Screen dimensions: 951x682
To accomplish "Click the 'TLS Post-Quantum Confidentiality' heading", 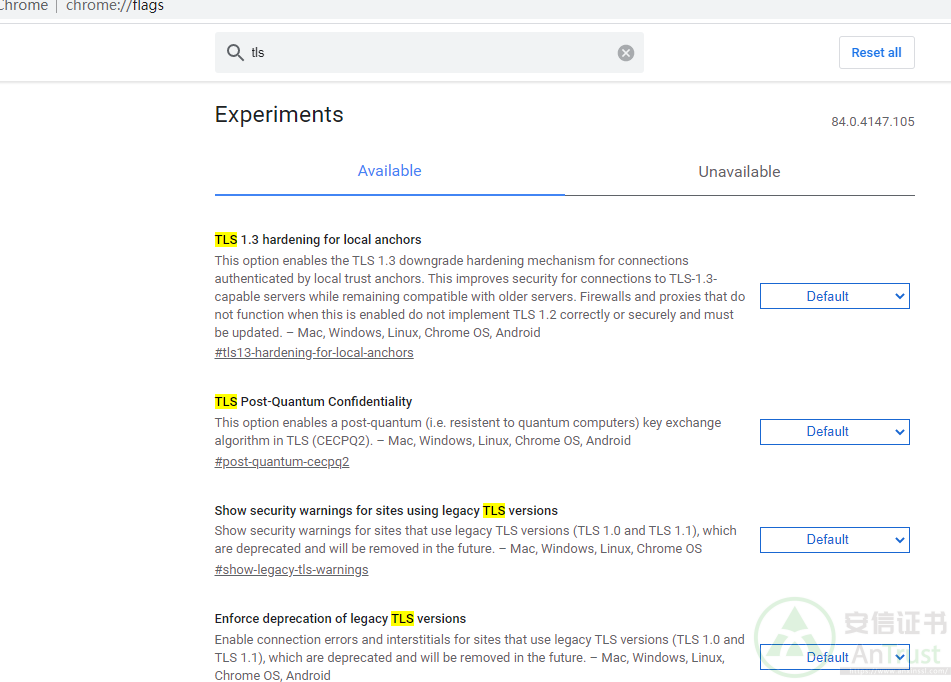I will pyautogui.click(x=313, y=402).
